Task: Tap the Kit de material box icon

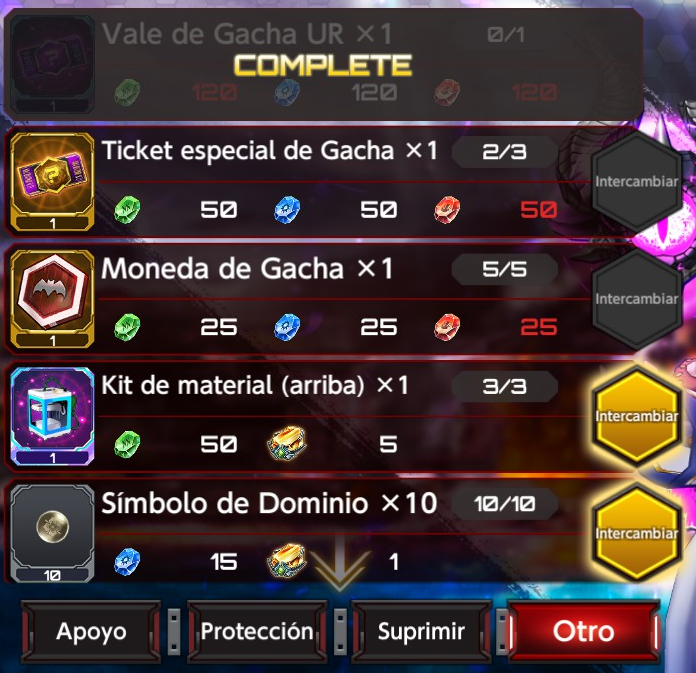Action: pos(52,416)
